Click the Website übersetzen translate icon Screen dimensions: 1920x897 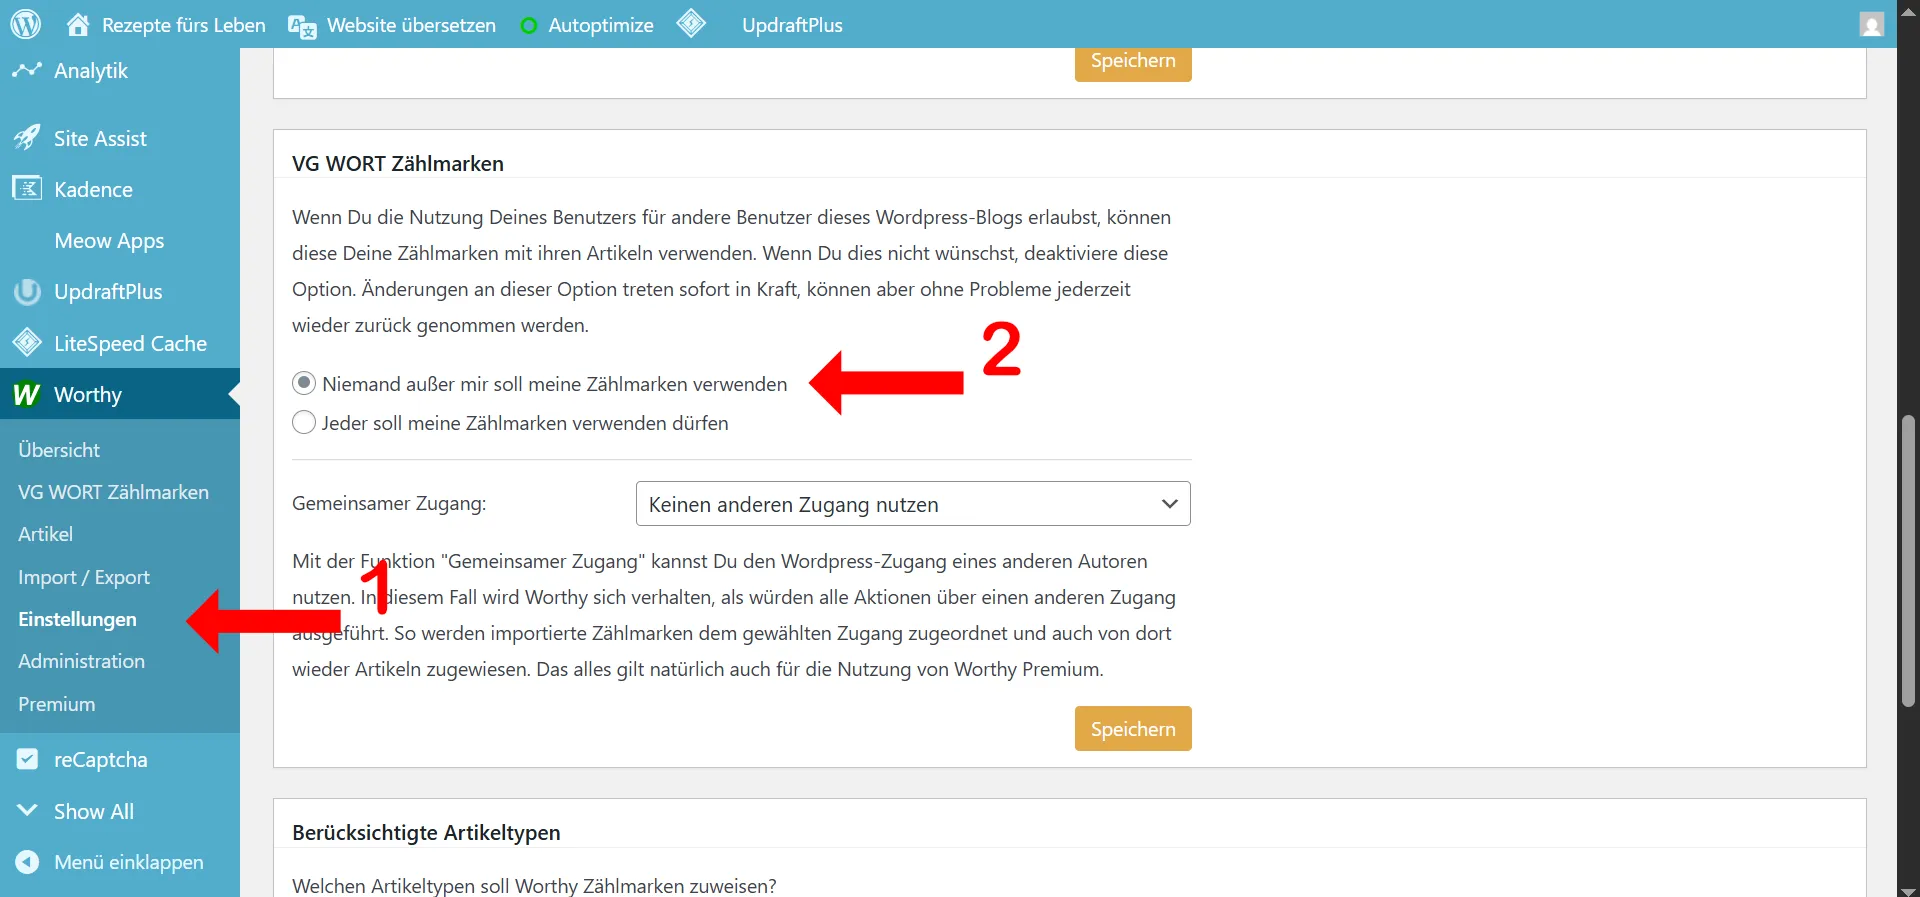click(x=302, y=26)
